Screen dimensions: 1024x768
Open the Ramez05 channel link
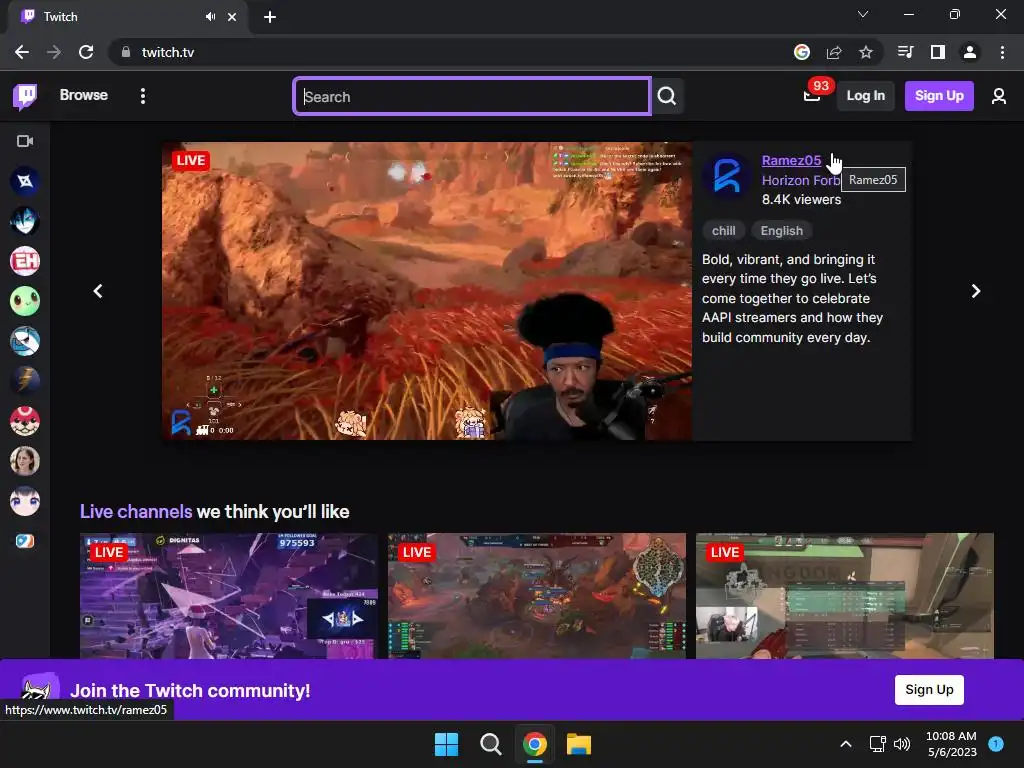click(x=792, y=160)
